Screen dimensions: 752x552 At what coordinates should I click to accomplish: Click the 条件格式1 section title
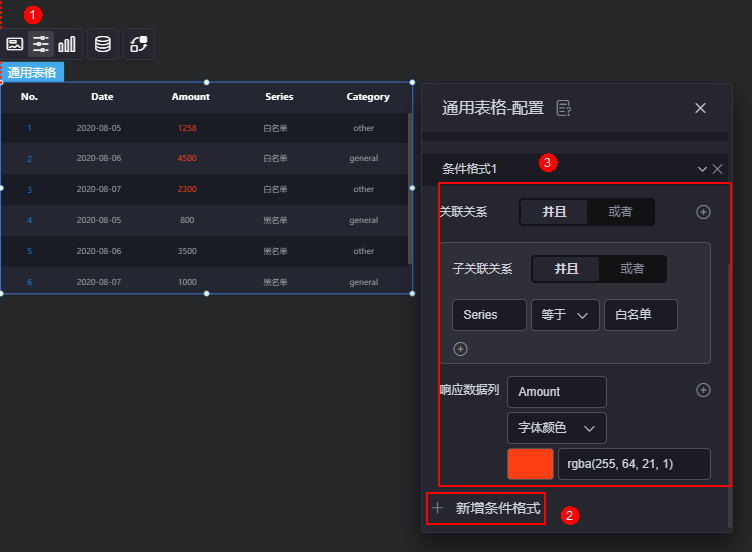point(469,169)
